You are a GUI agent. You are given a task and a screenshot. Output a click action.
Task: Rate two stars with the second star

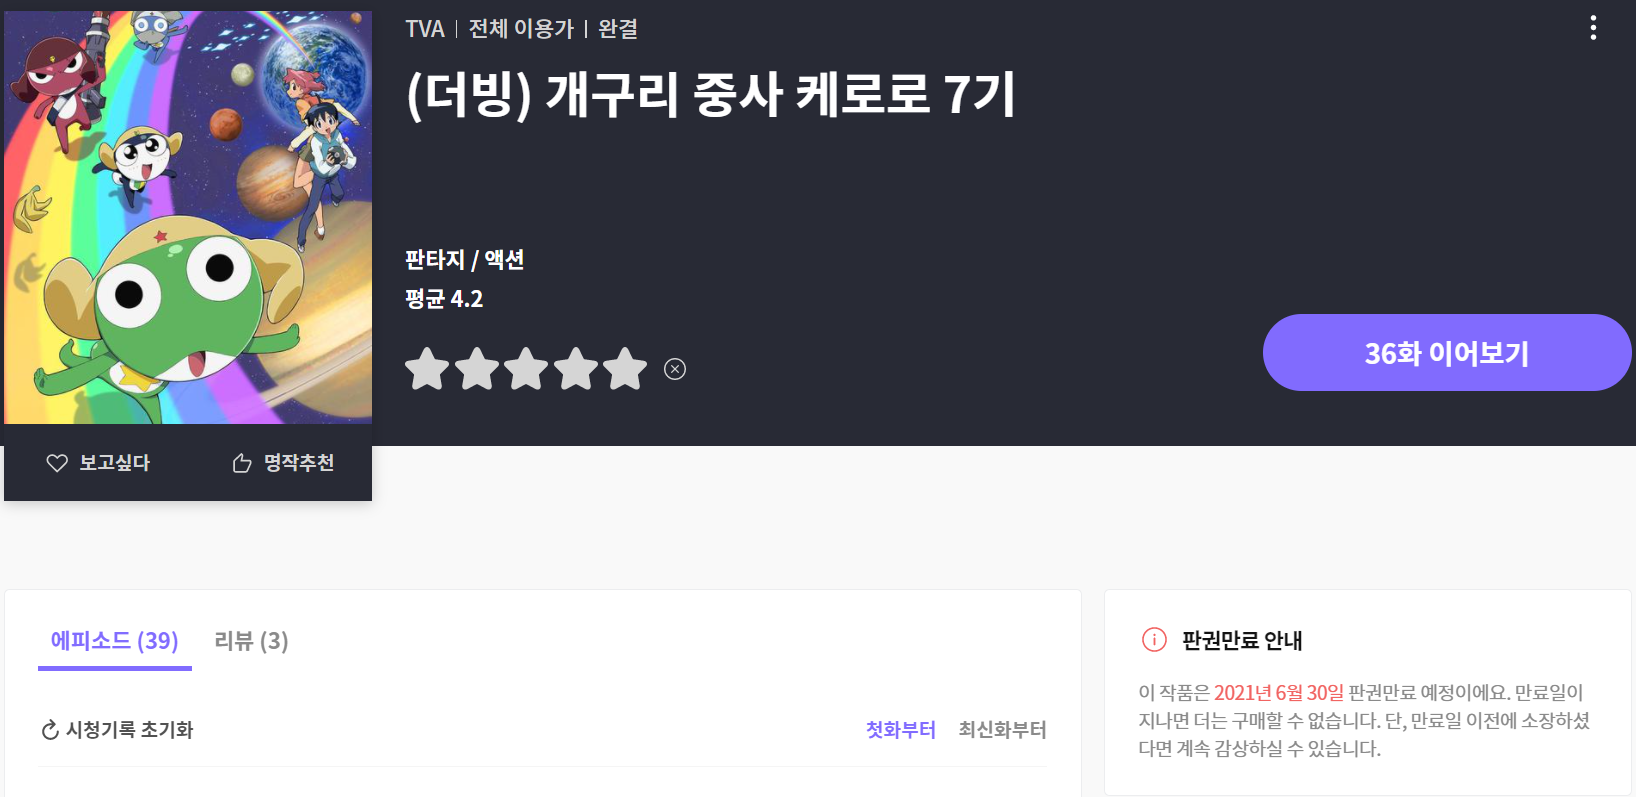click(477, 369)
